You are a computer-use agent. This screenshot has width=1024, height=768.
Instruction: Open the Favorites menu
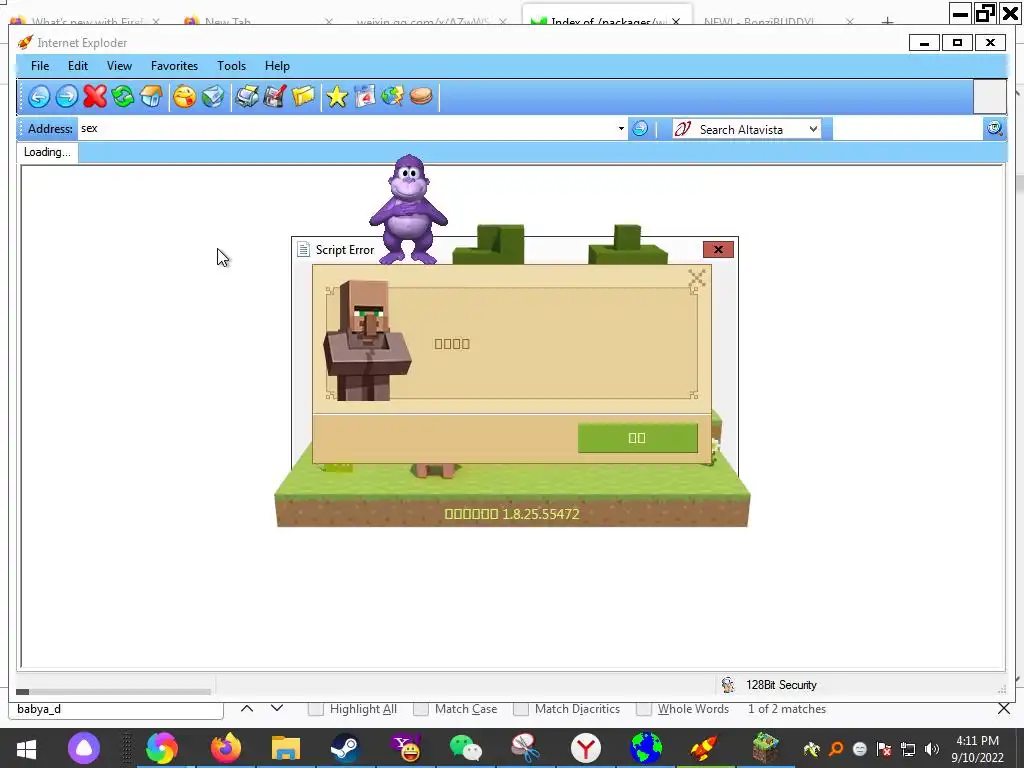pos(174,66)
